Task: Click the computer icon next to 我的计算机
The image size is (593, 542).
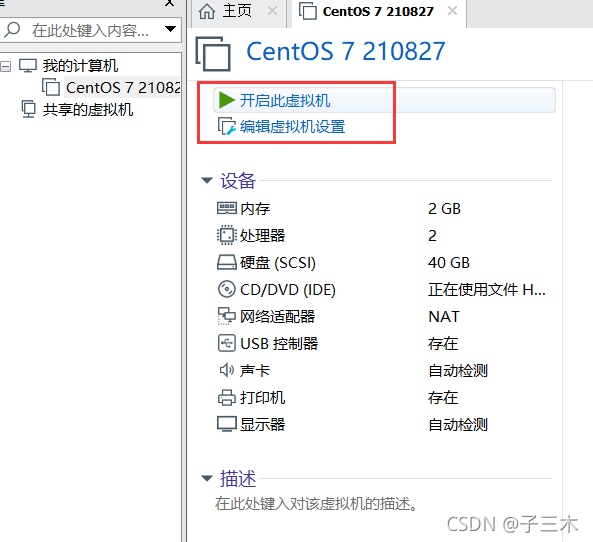Action: (28, 65)
